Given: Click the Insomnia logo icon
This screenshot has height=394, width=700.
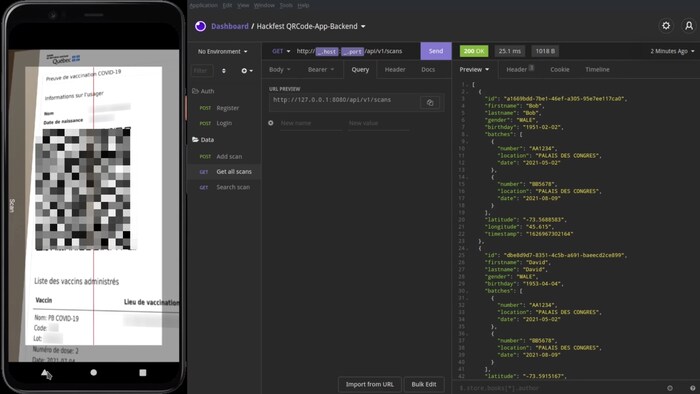Looking at the screenshot, I should 200,26.
